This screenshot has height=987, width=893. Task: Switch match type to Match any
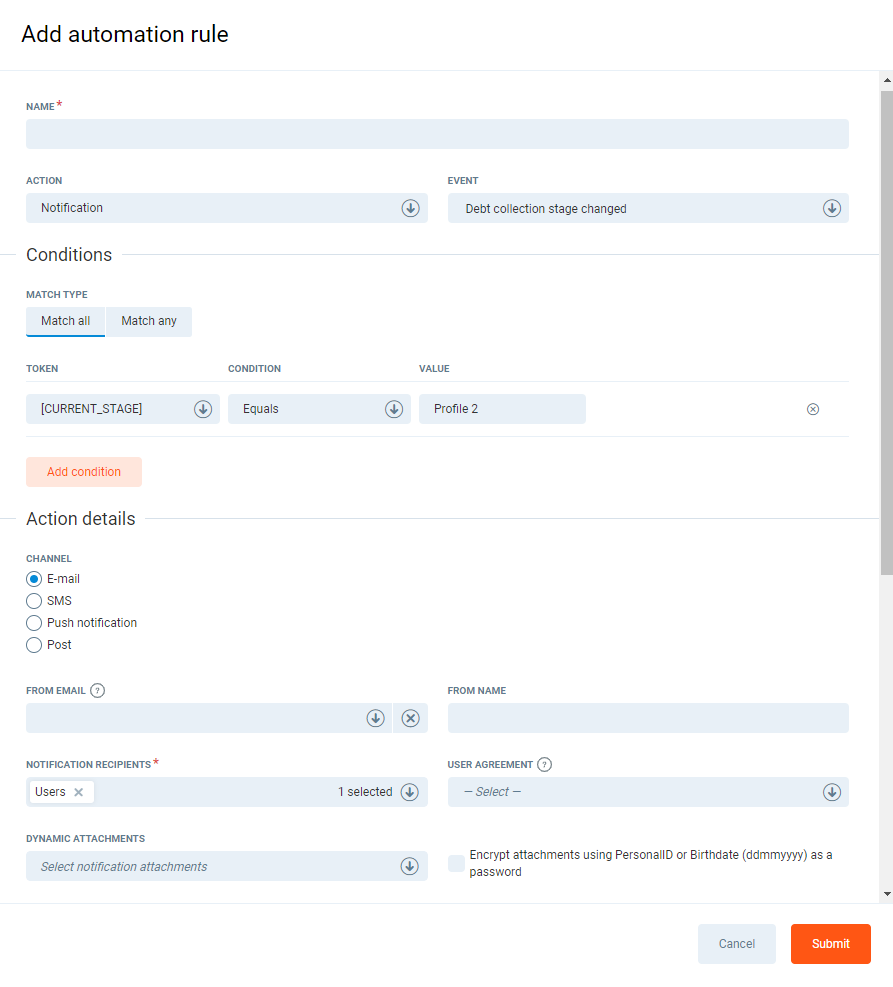149,321
